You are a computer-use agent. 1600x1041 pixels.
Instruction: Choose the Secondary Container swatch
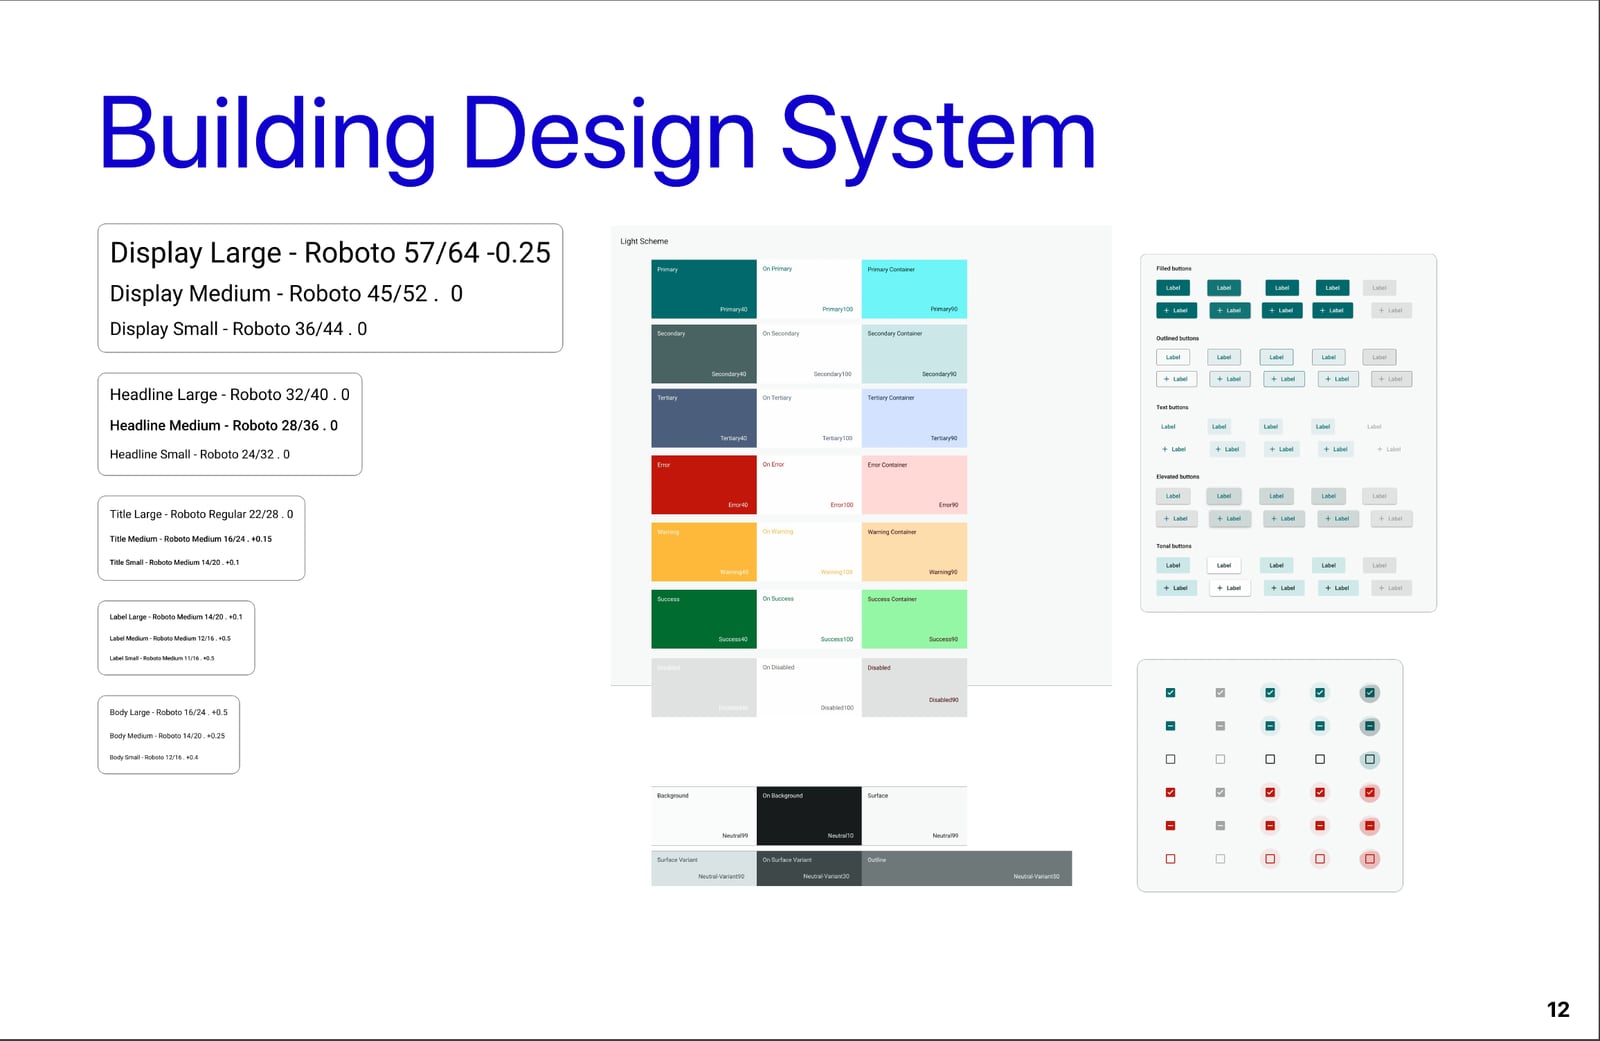[x=914, y=353]
